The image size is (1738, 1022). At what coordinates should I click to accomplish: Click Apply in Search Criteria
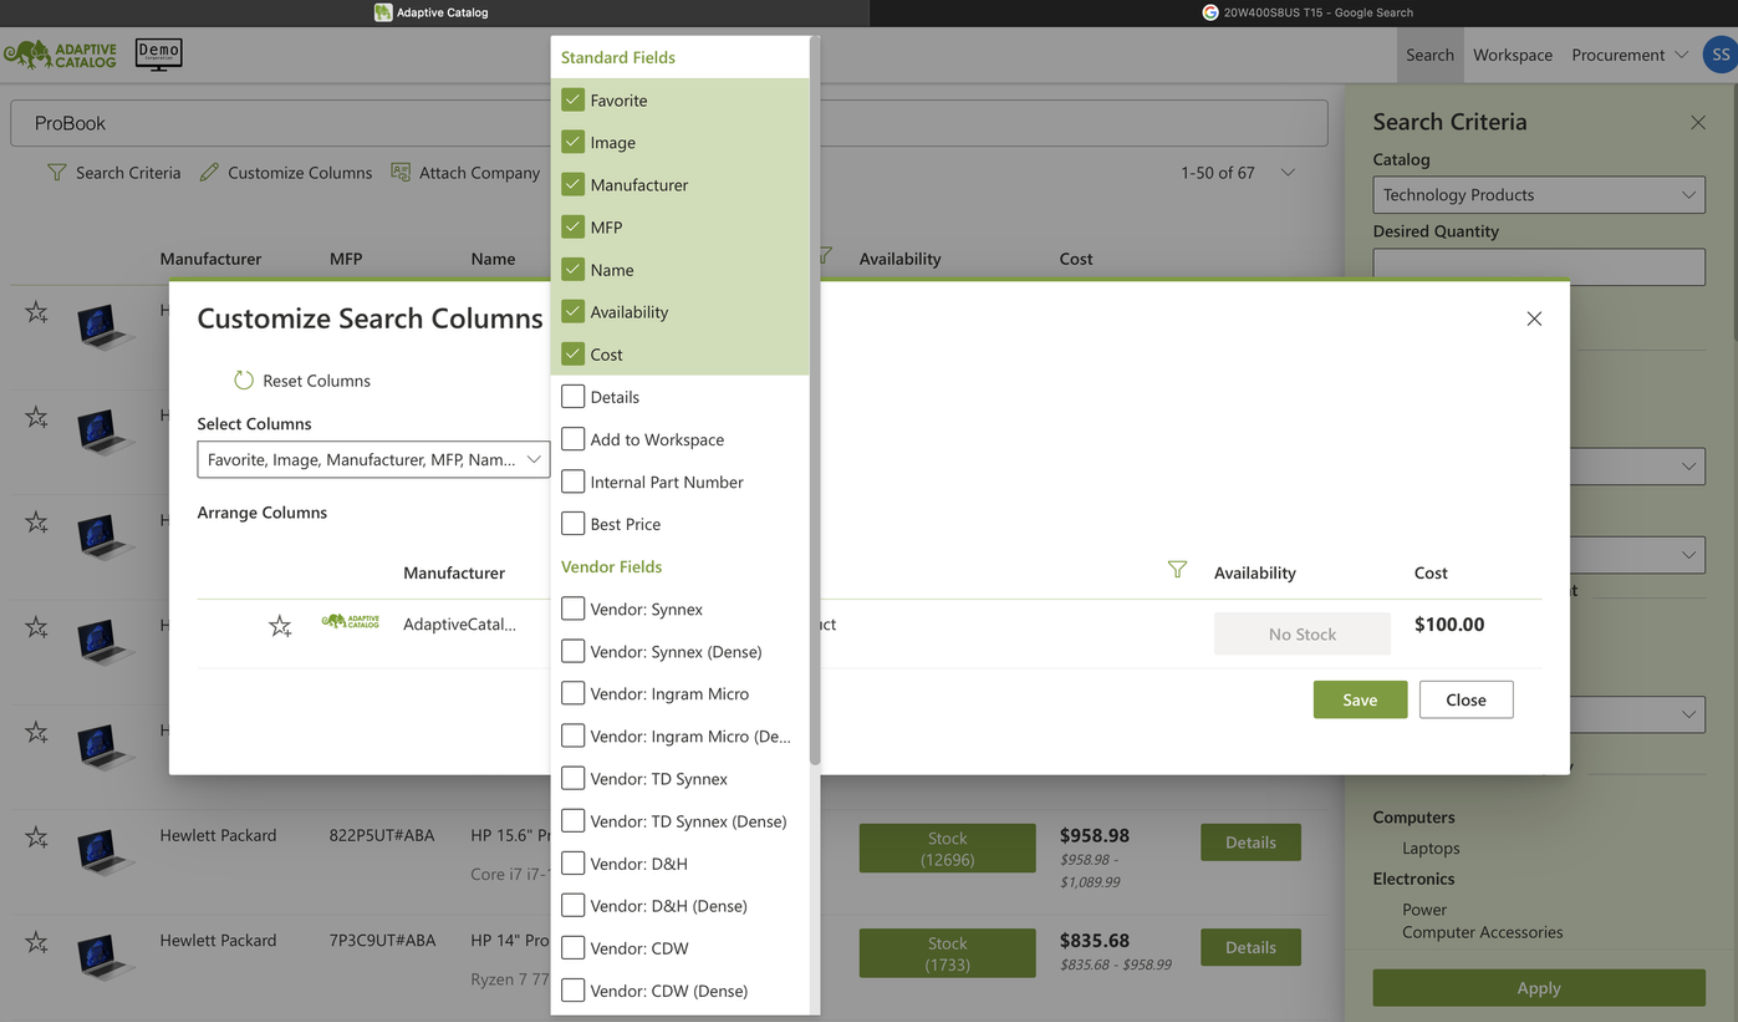(1538, 988)
